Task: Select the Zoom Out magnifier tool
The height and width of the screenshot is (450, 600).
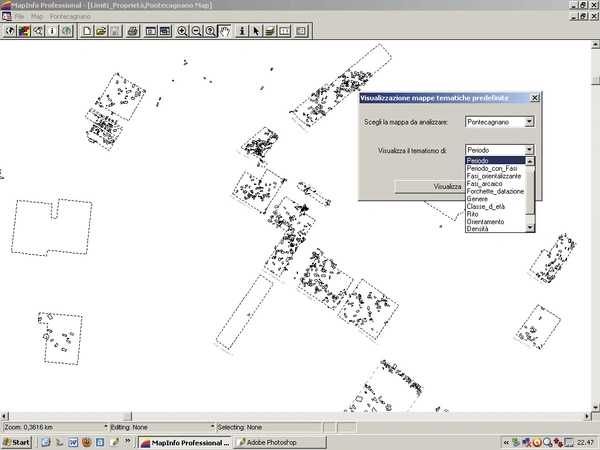Action: click(x=197, y=31)
